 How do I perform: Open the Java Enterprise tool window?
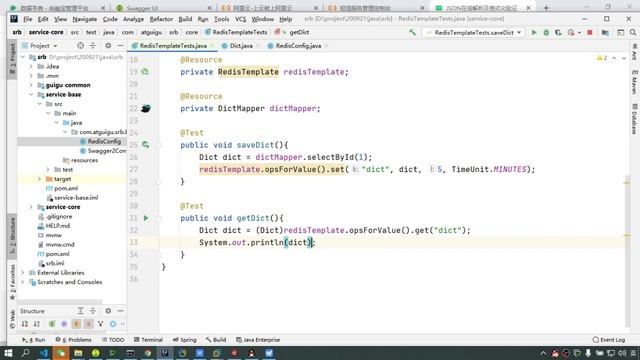[x=258, y=340]
